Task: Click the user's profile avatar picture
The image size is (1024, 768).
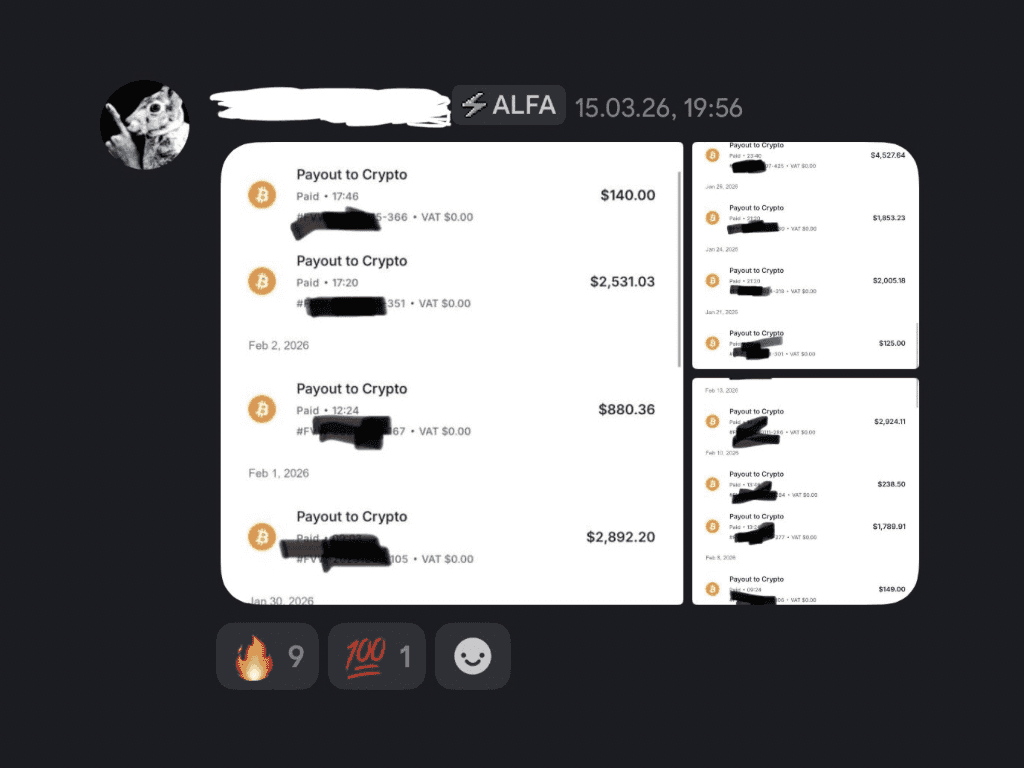Action: 145,125
